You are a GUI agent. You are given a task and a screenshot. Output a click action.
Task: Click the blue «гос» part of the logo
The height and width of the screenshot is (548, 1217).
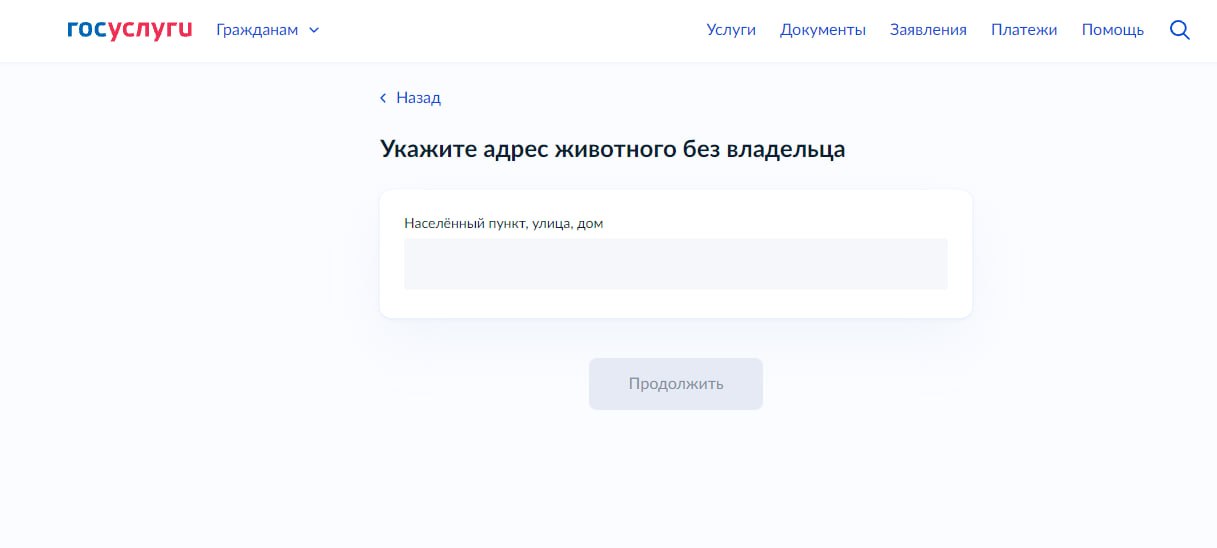point(86,30)
